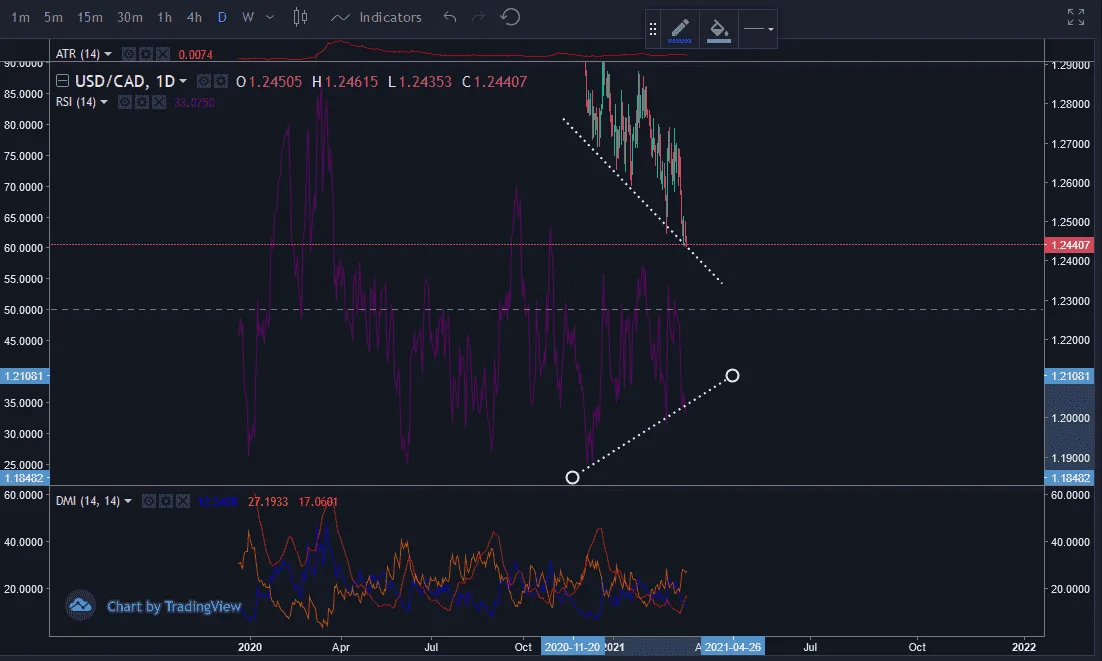Remove the RSI indicator
The height and width of the screenshot is (661, 1102).
(x=159, y=103)
